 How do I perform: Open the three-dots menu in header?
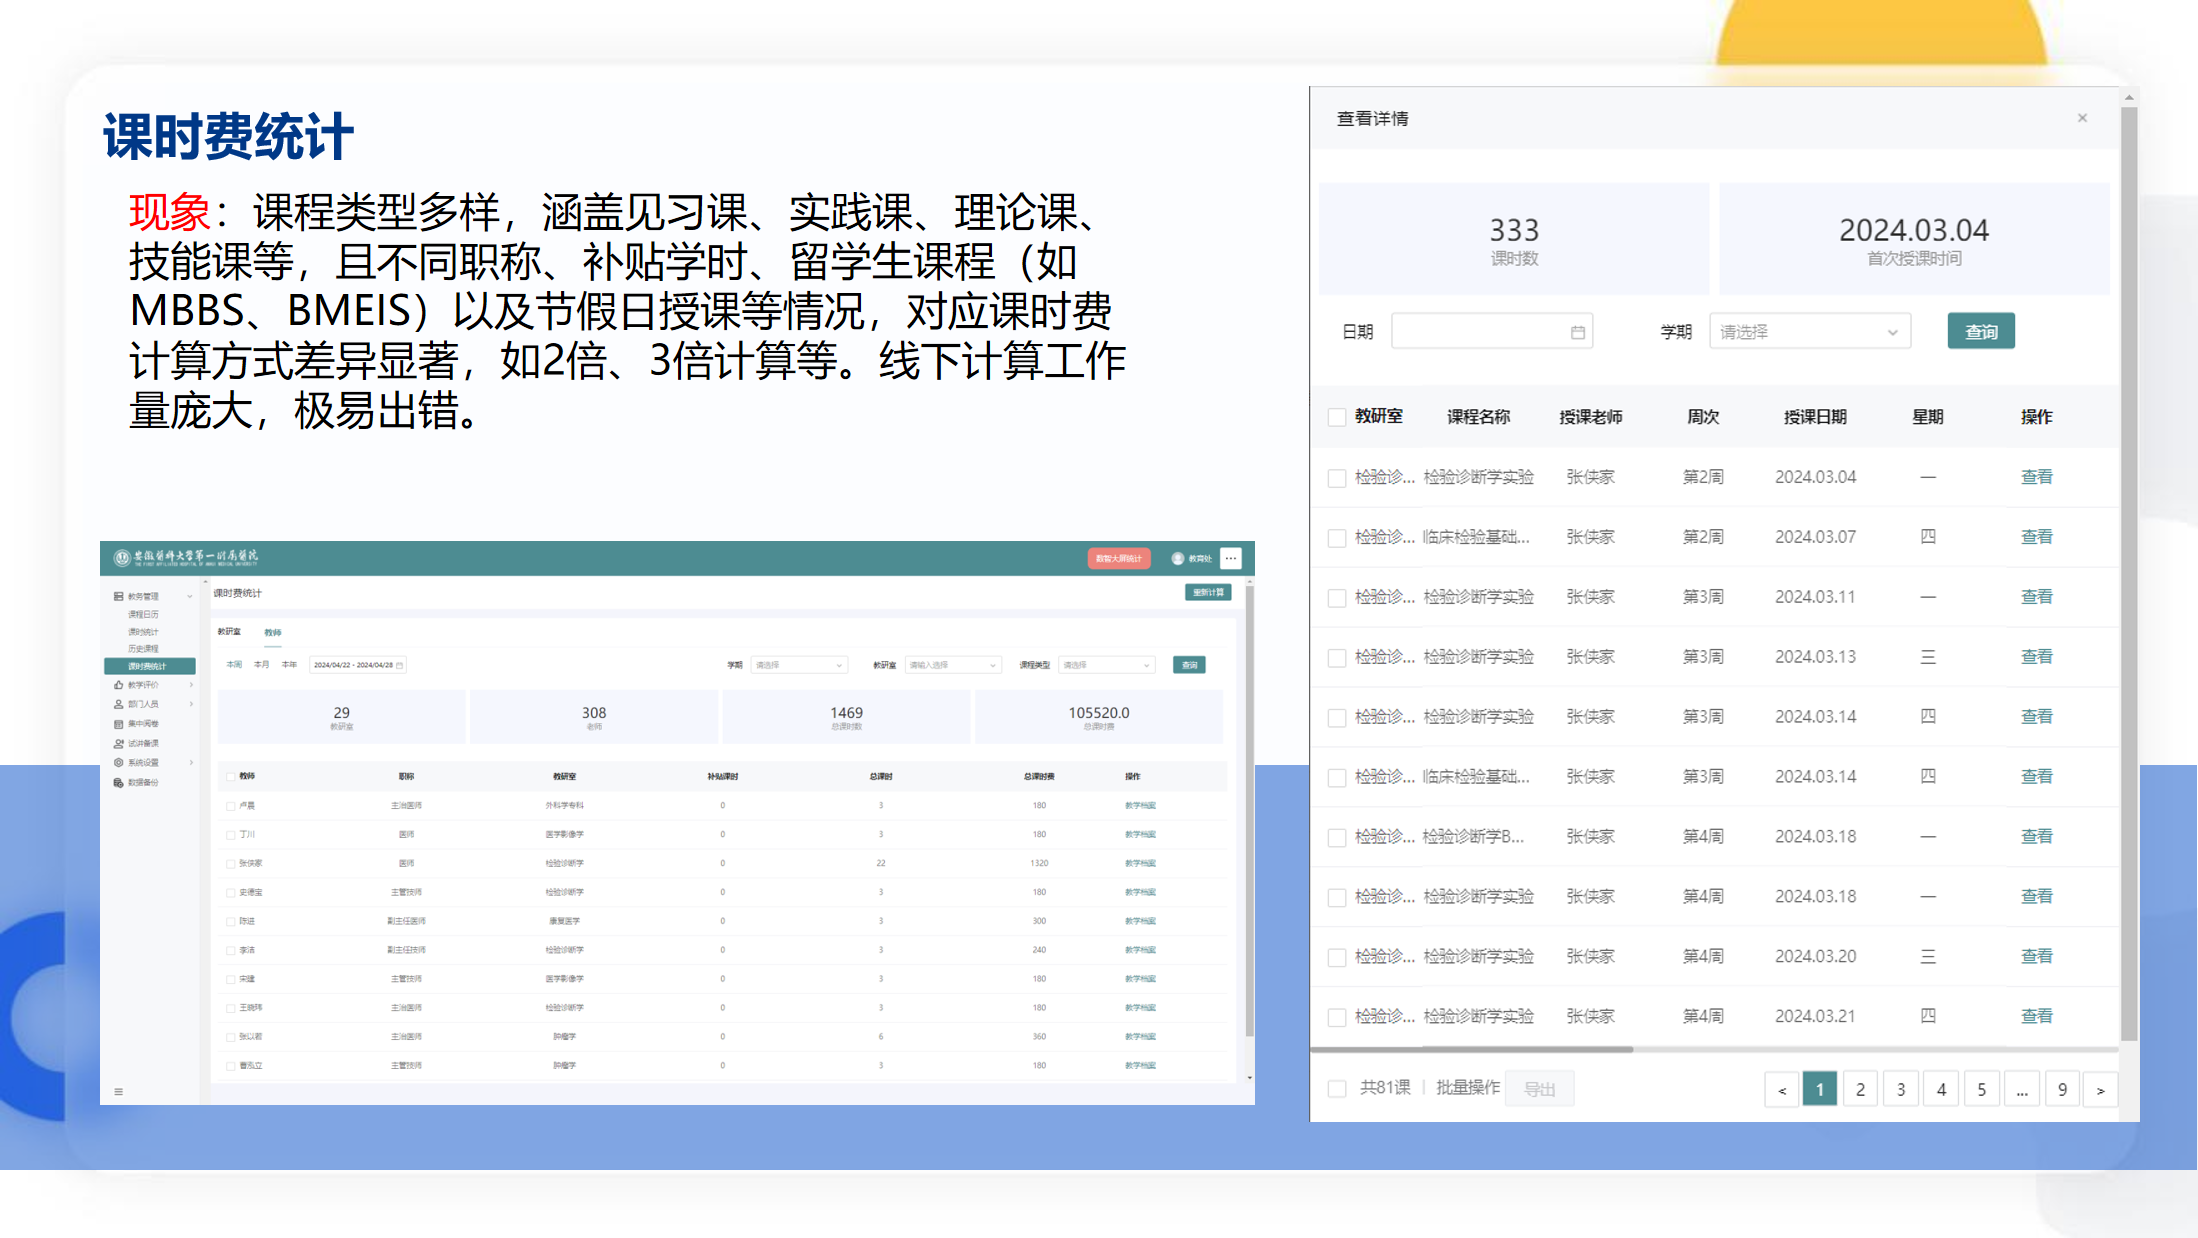point(1231,559)
